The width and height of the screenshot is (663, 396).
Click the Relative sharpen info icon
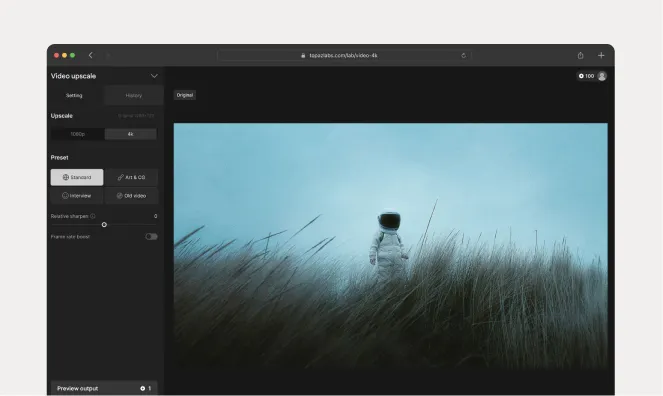[93, 216]
